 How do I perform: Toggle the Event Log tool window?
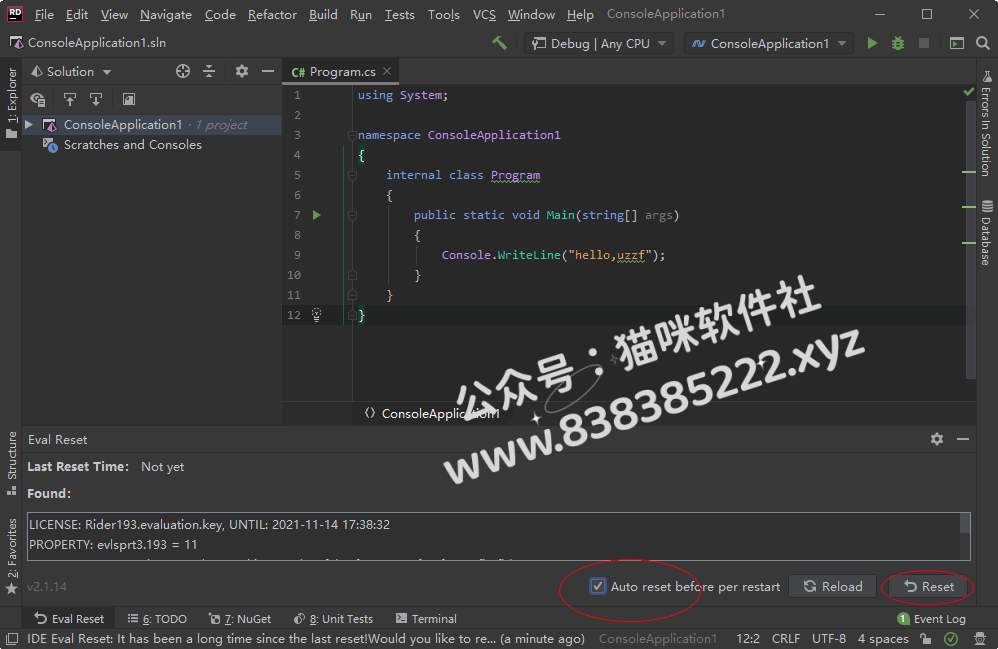931,618
